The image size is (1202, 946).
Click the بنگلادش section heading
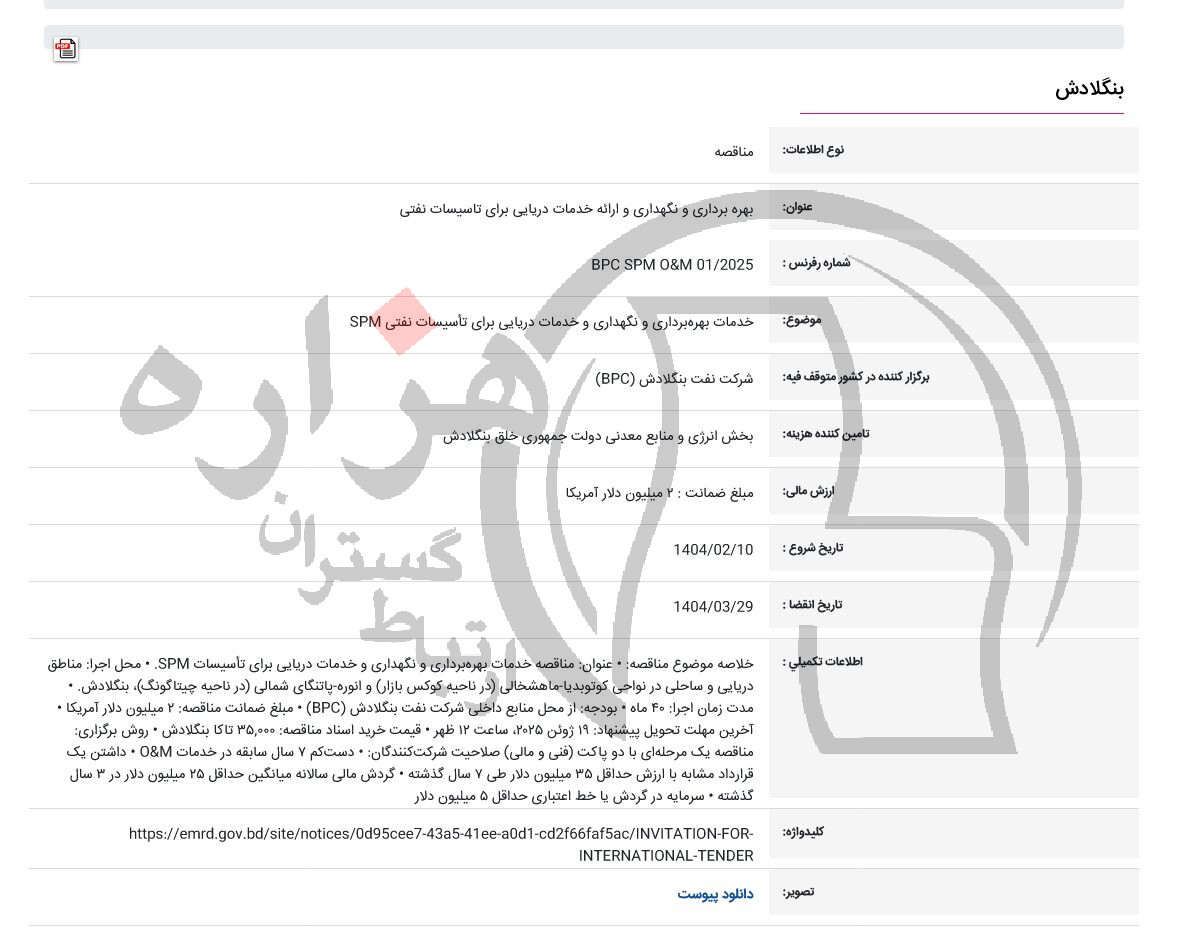pyautogui.click(x=1088, y=88)
